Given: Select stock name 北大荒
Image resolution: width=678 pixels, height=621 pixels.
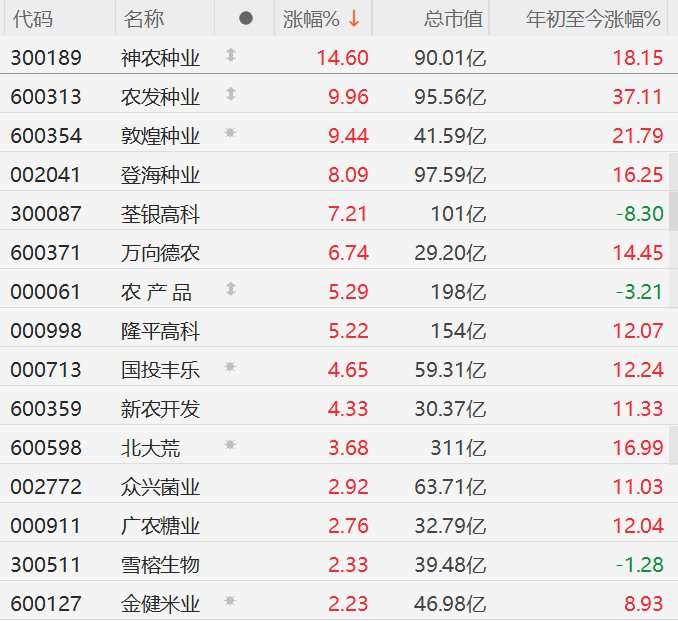Looking at the screenshot, I should pyautogui.click(x=150, y=448).
